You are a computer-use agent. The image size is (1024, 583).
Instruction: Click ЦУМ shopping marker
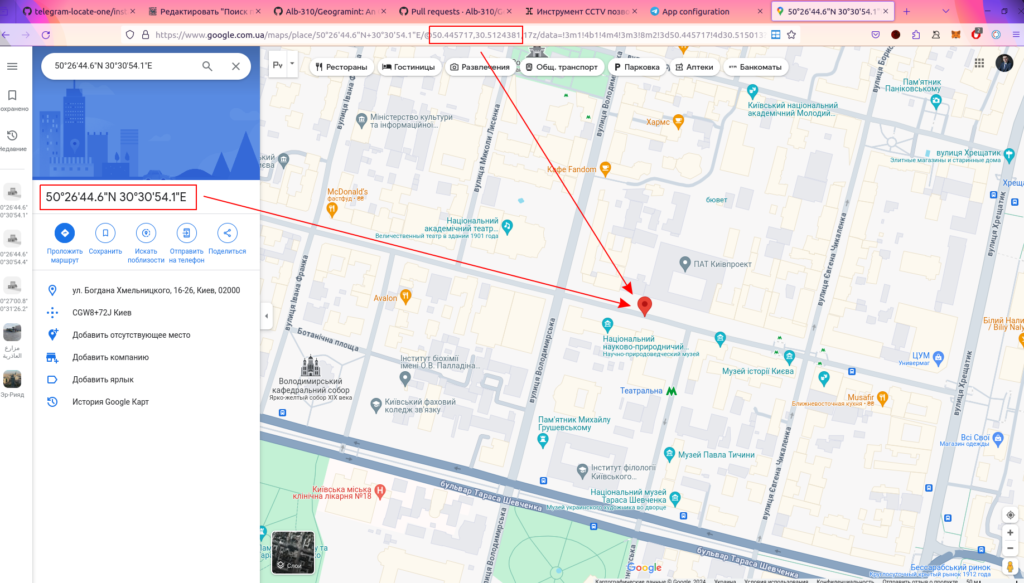tap(938, 356)
